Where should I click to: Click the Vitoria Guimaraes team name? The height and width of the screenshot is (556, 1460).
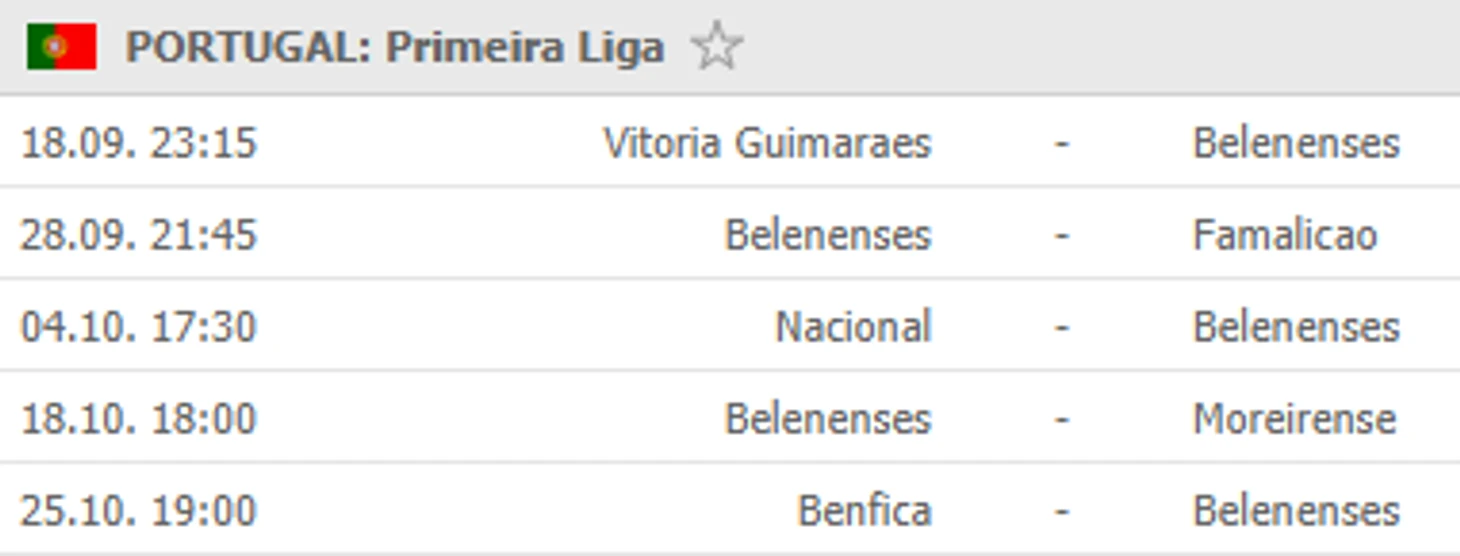coord(767,143)
